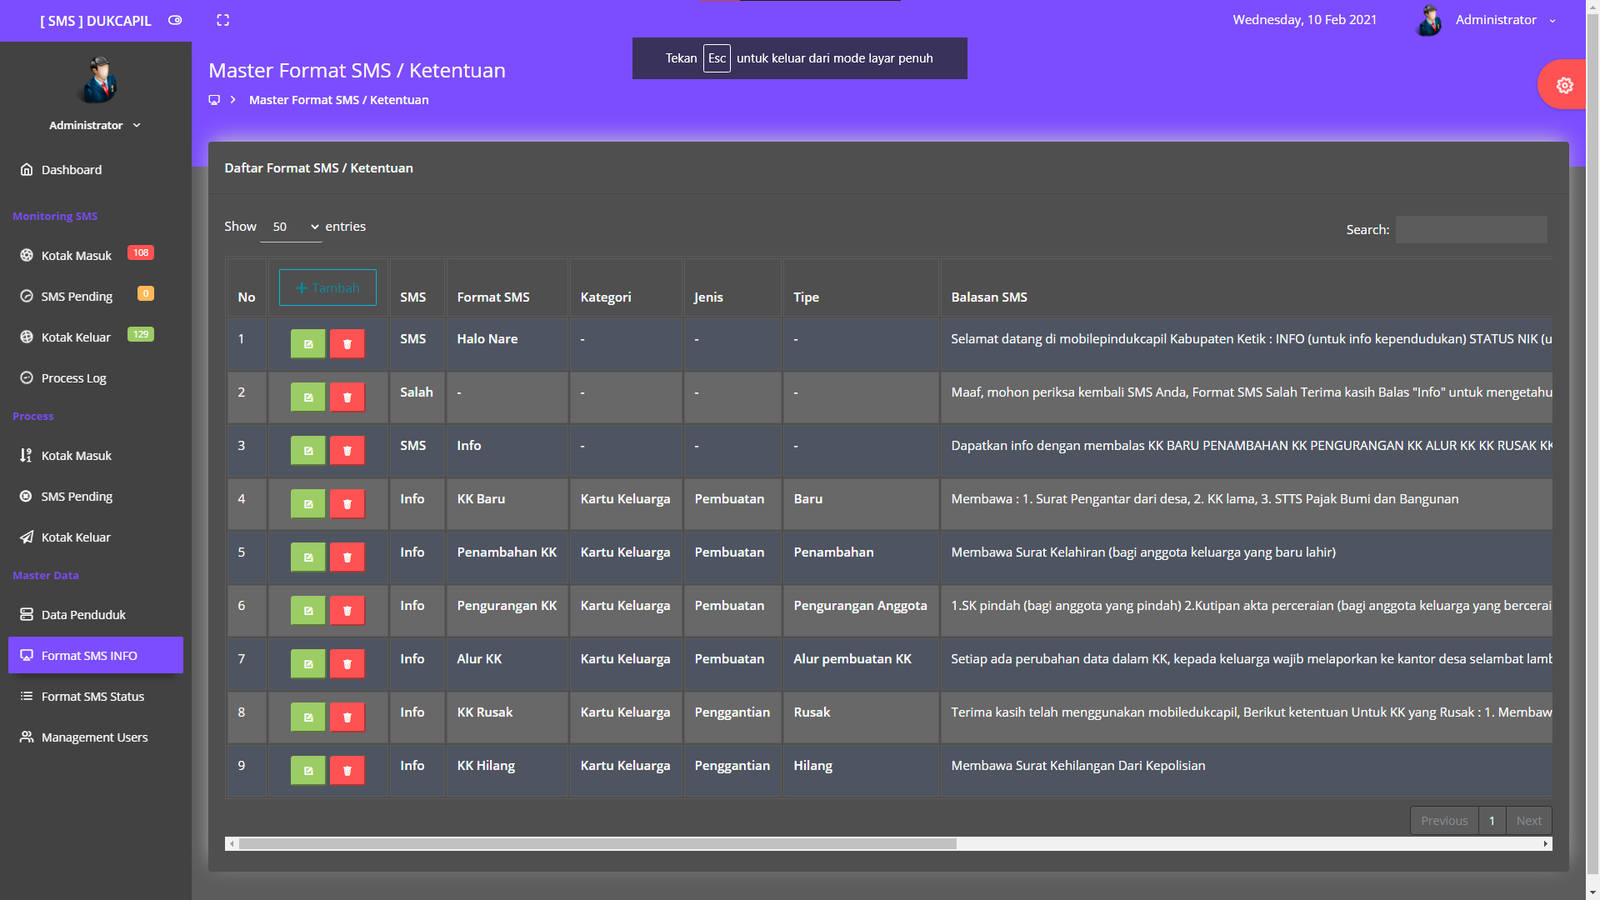Open Kotak Masuk under Monitoring SMS

[76, 256]
